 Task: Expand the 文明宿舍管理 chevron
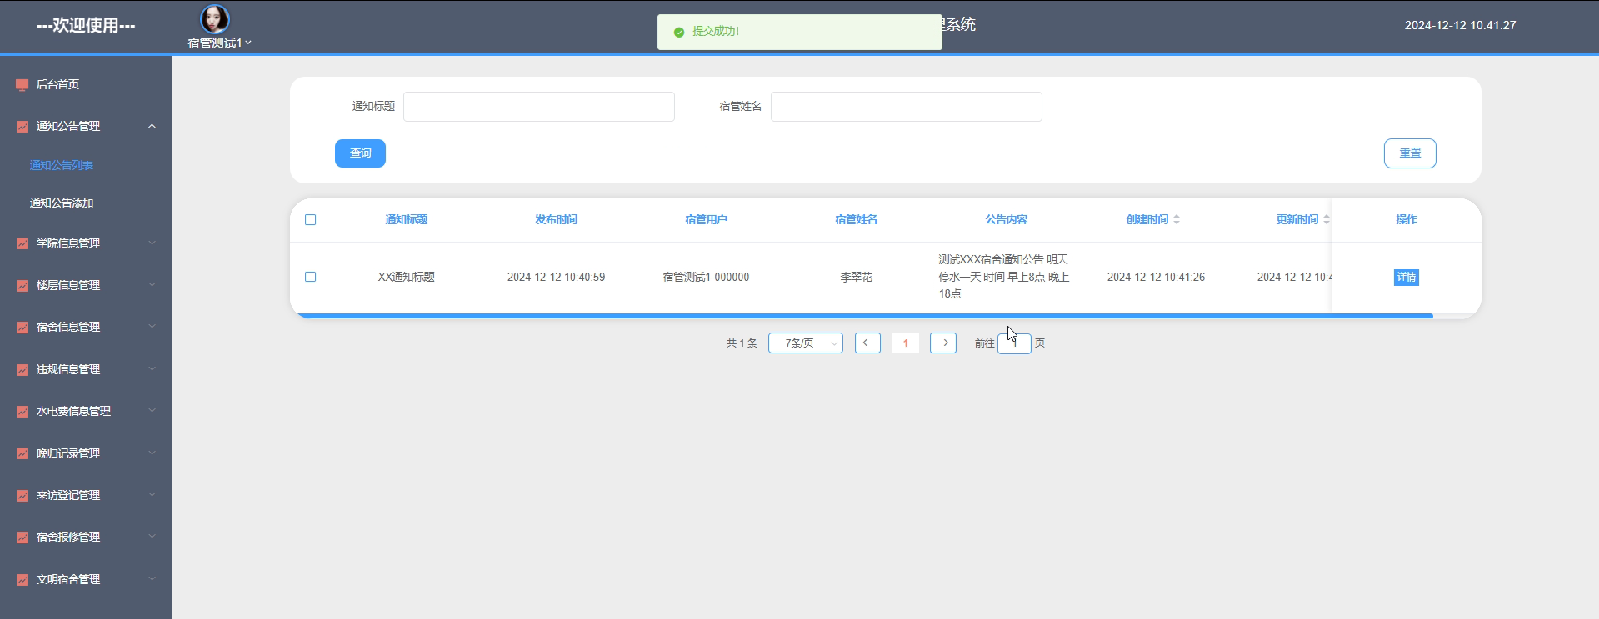tap(152, 578)
